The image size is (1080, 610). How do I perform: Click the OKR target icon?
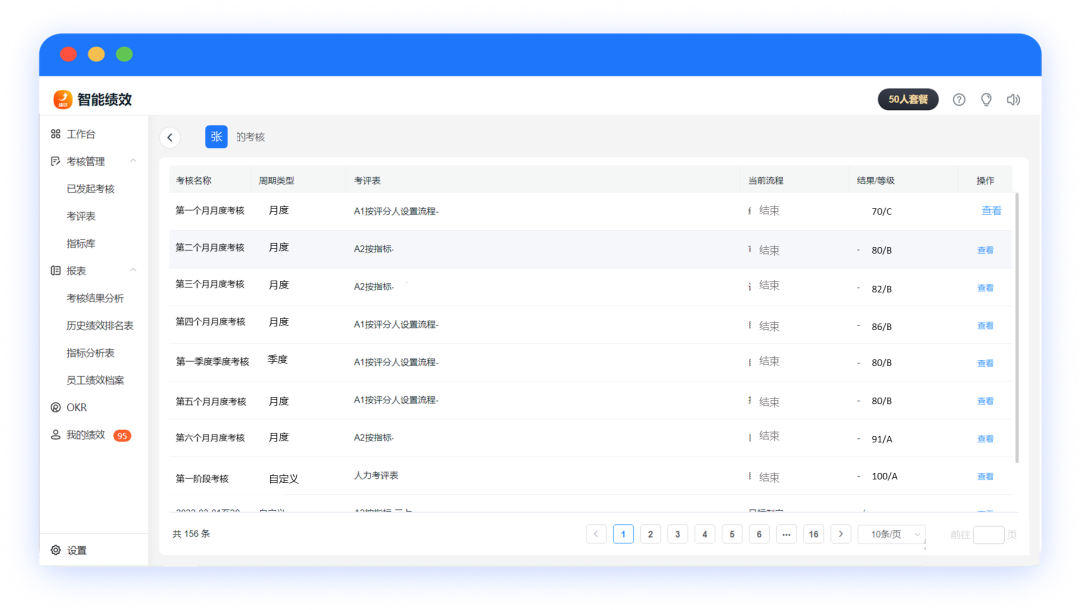pyautogui.click(x=56, y=408)
